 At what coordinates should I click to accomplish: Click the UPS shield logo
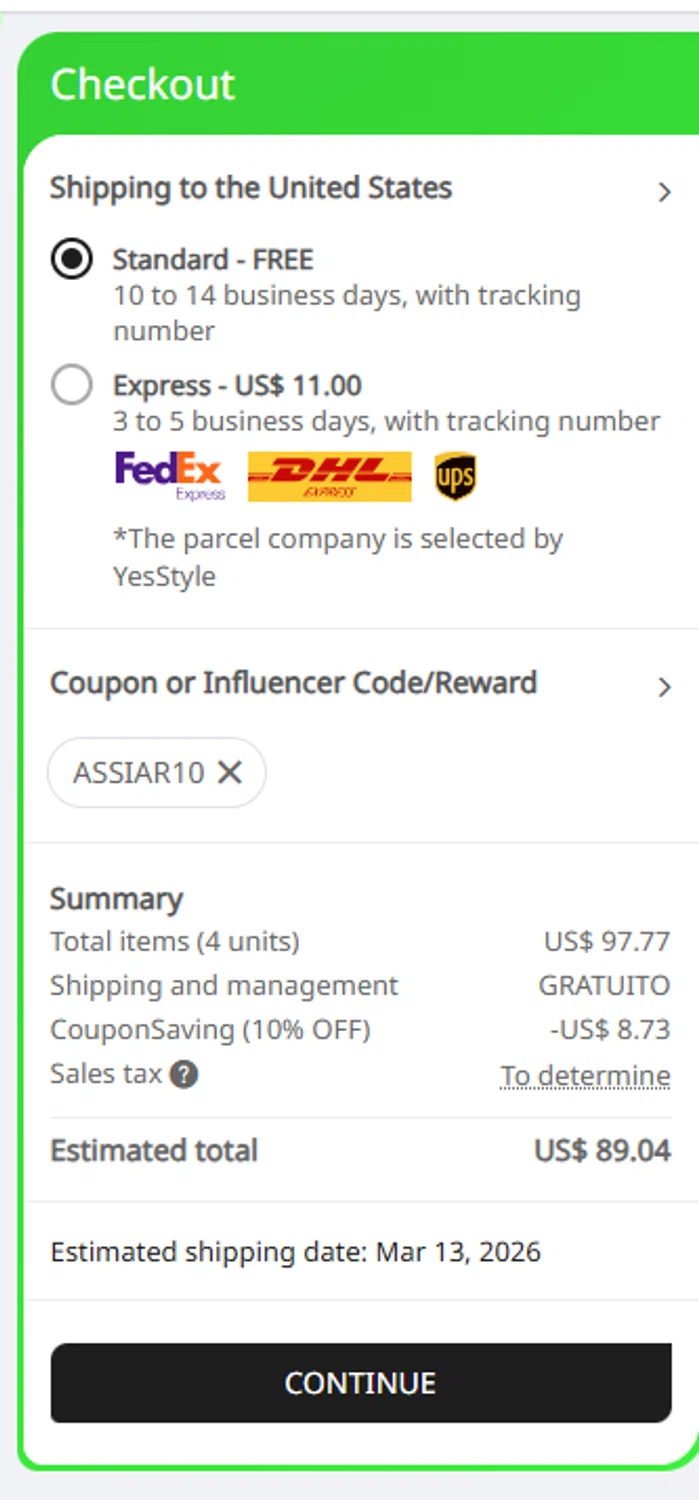tap(455, 476)
